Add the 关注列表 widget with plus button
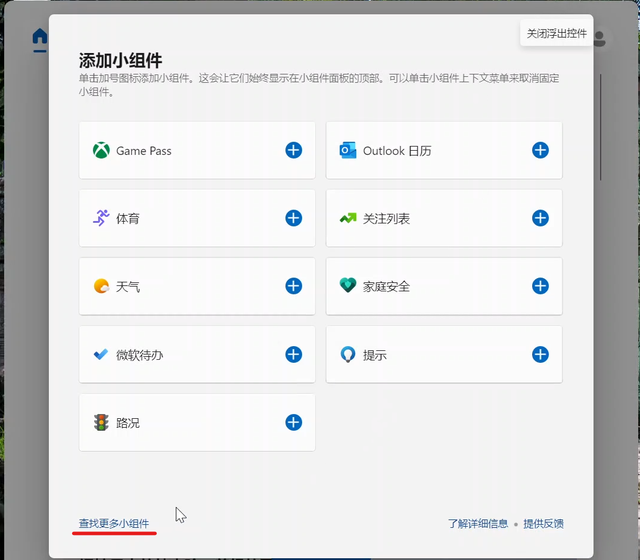This screenshot has width=640, height=560. [540, 218]
